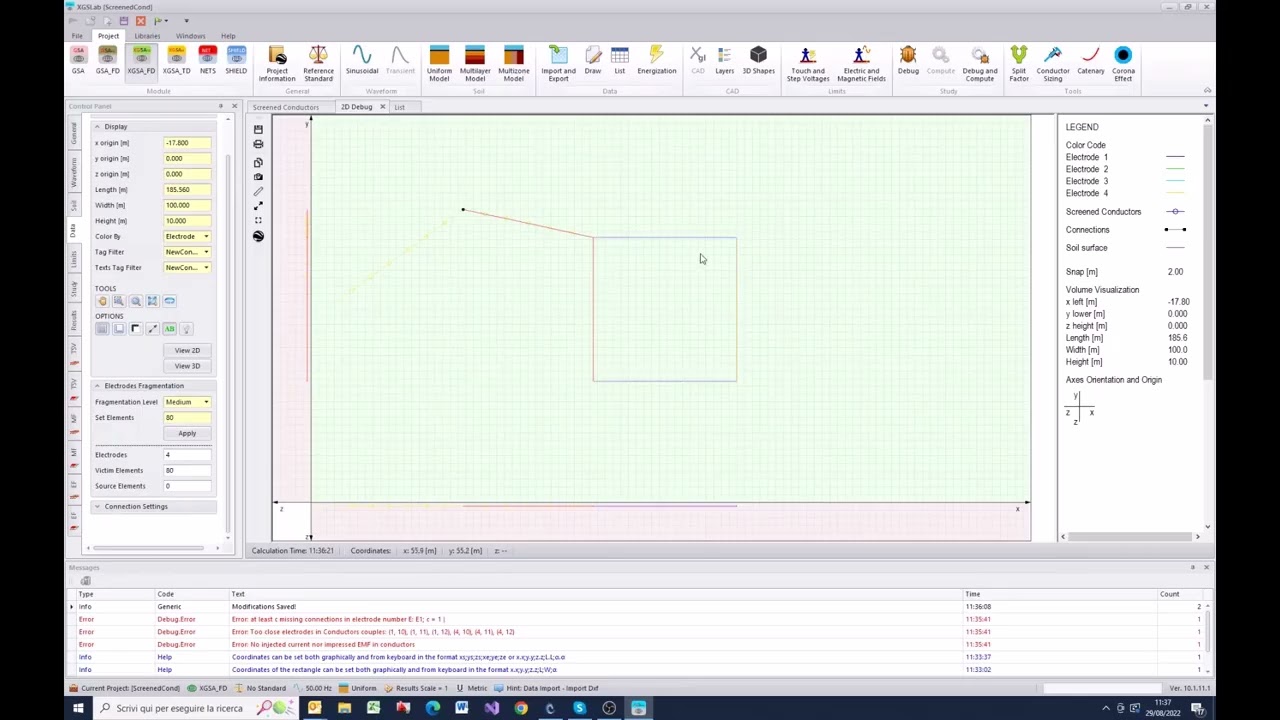The height and width of the screenshot is (720, 1280).
Task: Toggle the connection line display option
Action: [152, 329]
